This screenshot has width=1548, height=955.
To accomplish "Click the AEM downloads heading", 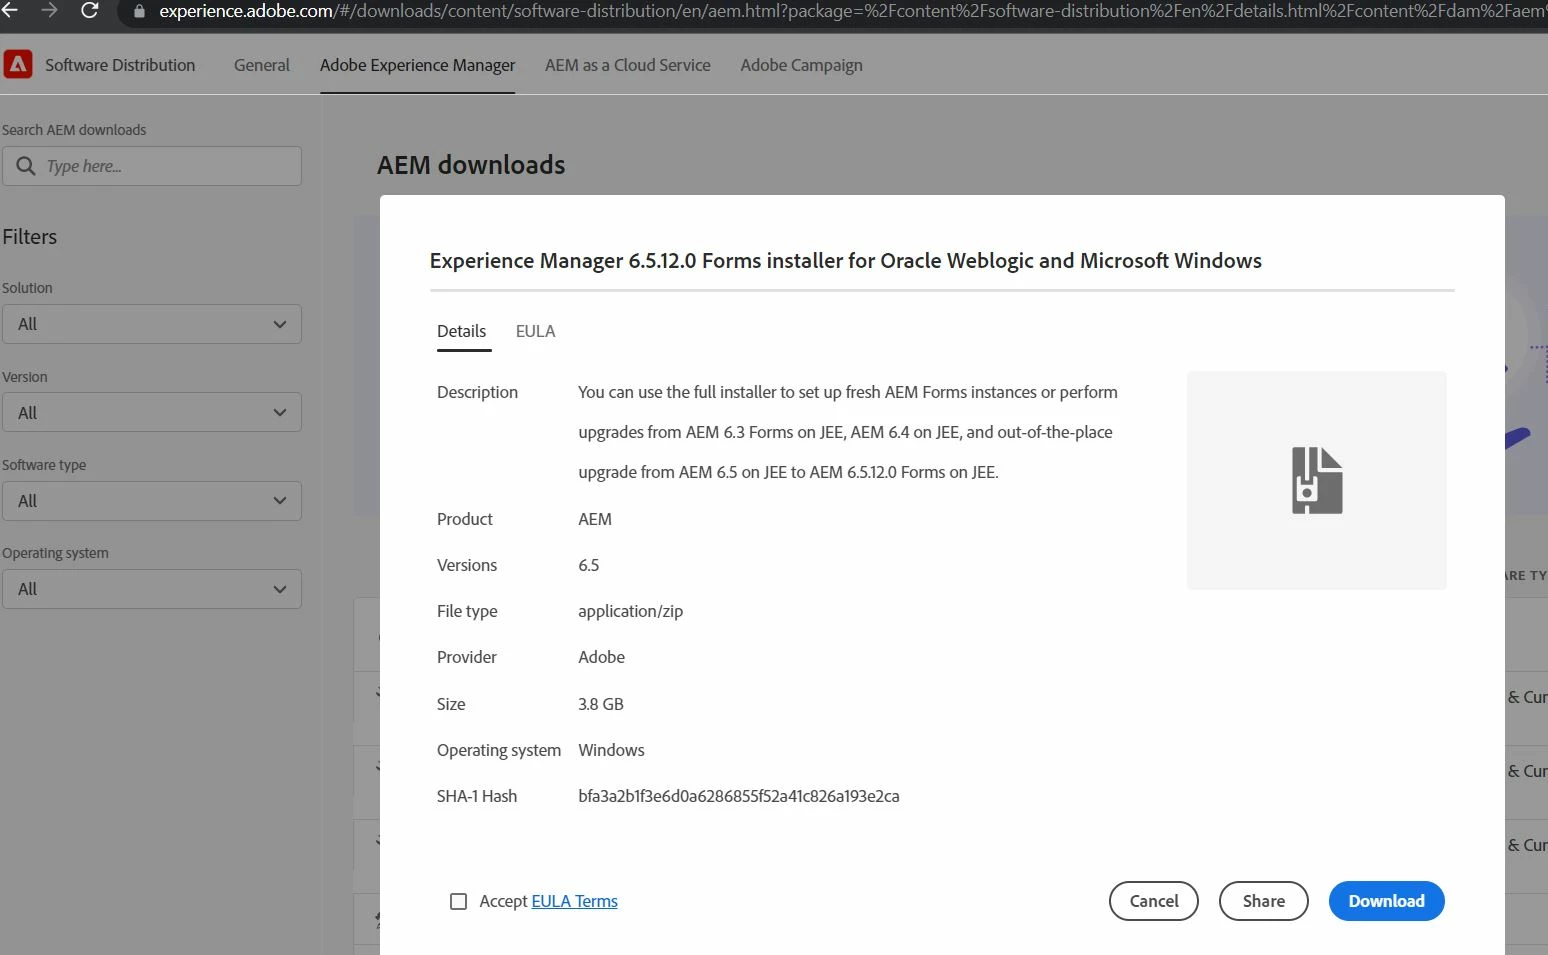I will pyautogui.click(x=471, y=165).
